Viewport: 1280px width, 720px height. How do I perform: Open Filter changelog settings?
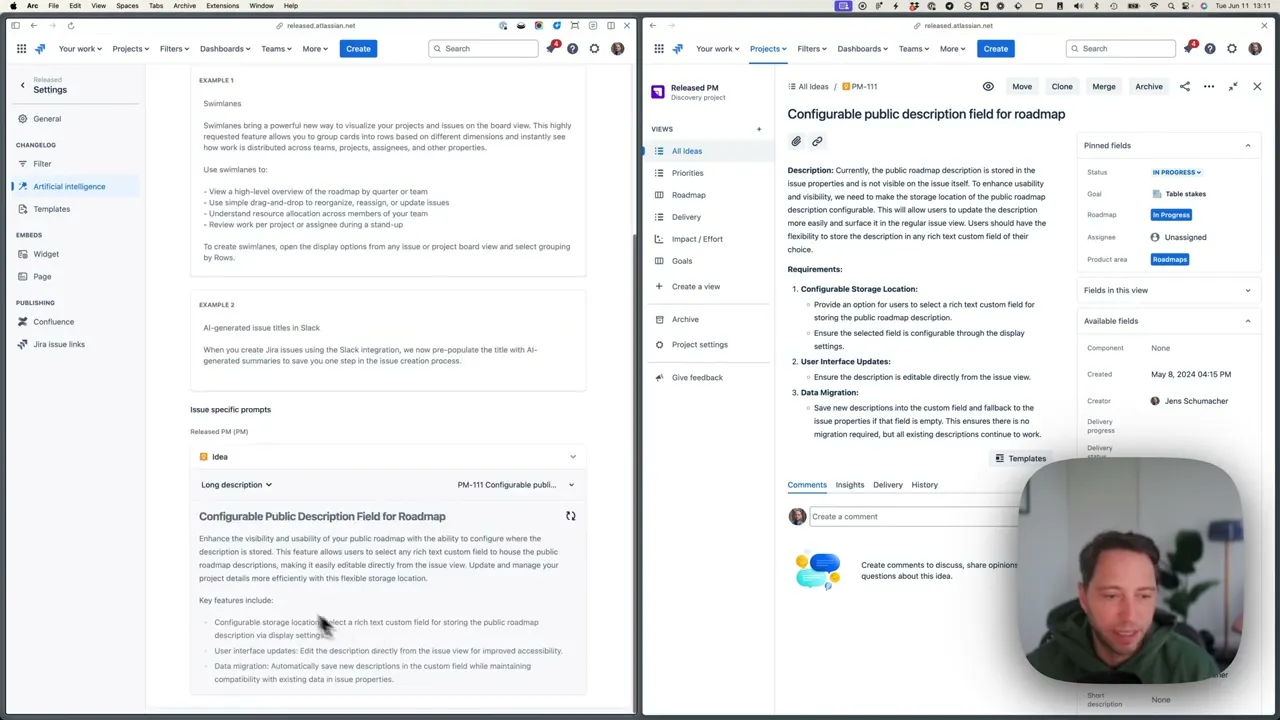42,163
